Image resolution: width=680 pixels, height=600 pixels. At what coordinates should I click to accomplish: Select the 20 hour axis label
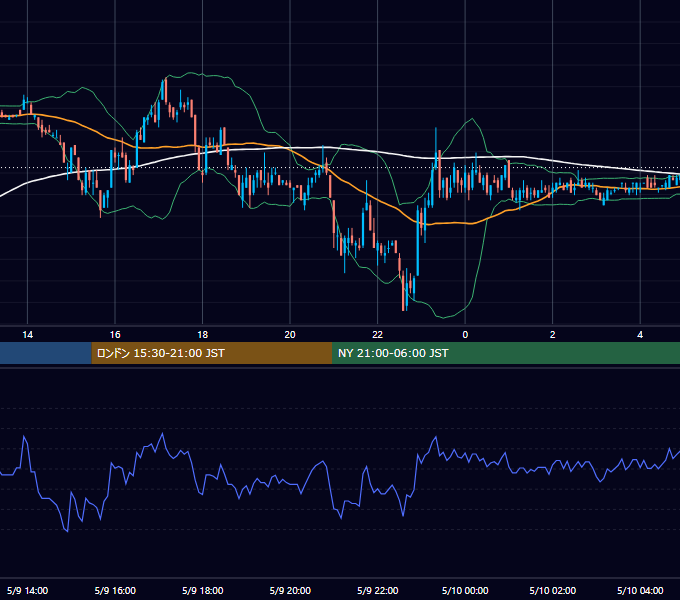pos(290,335)
